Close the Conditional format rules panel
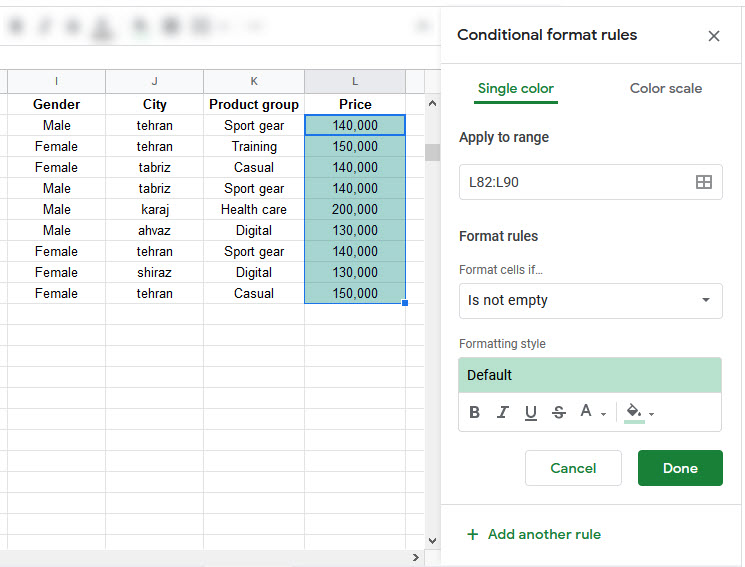 point(713,36)
